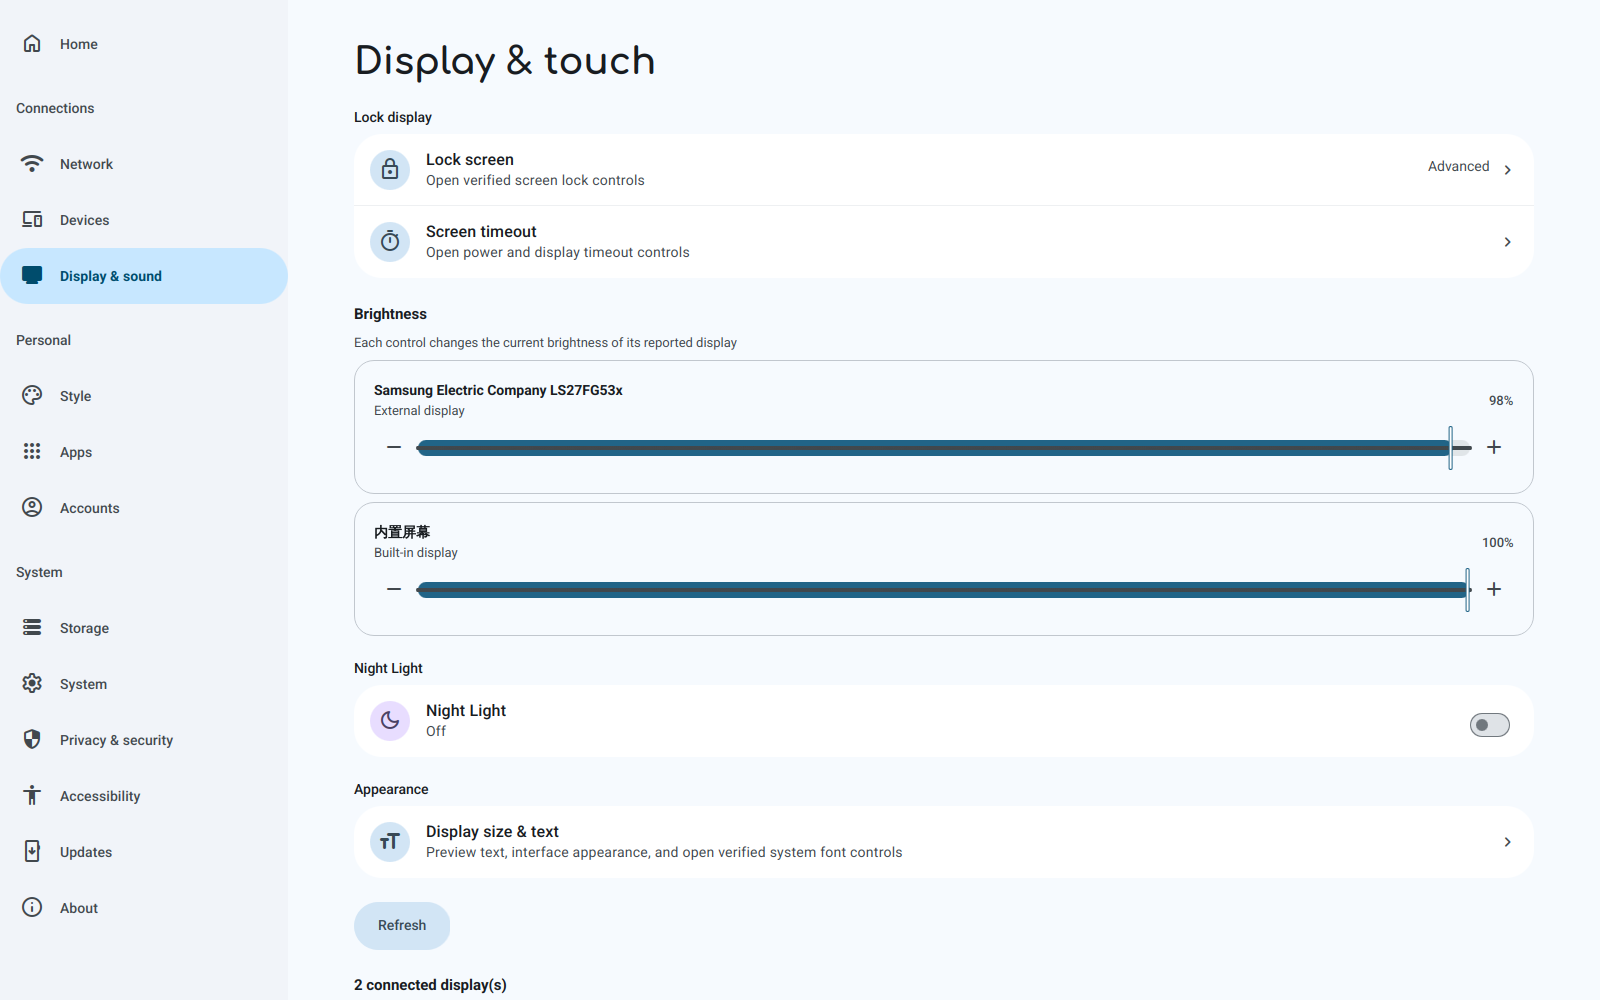The image size is (1600, 1000).
Task: Click the Built-in display brightness slider
Action: tap(944, 589)
